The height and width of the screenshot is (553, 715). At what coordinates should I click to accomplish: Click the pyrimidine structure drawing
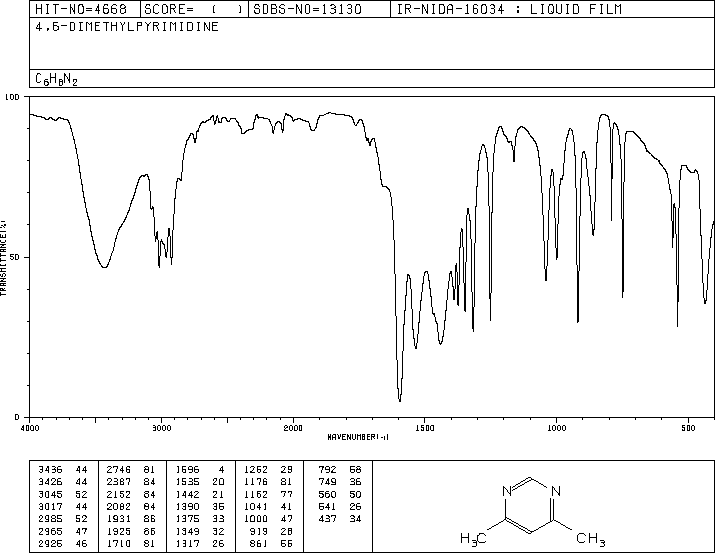[532, 511]
